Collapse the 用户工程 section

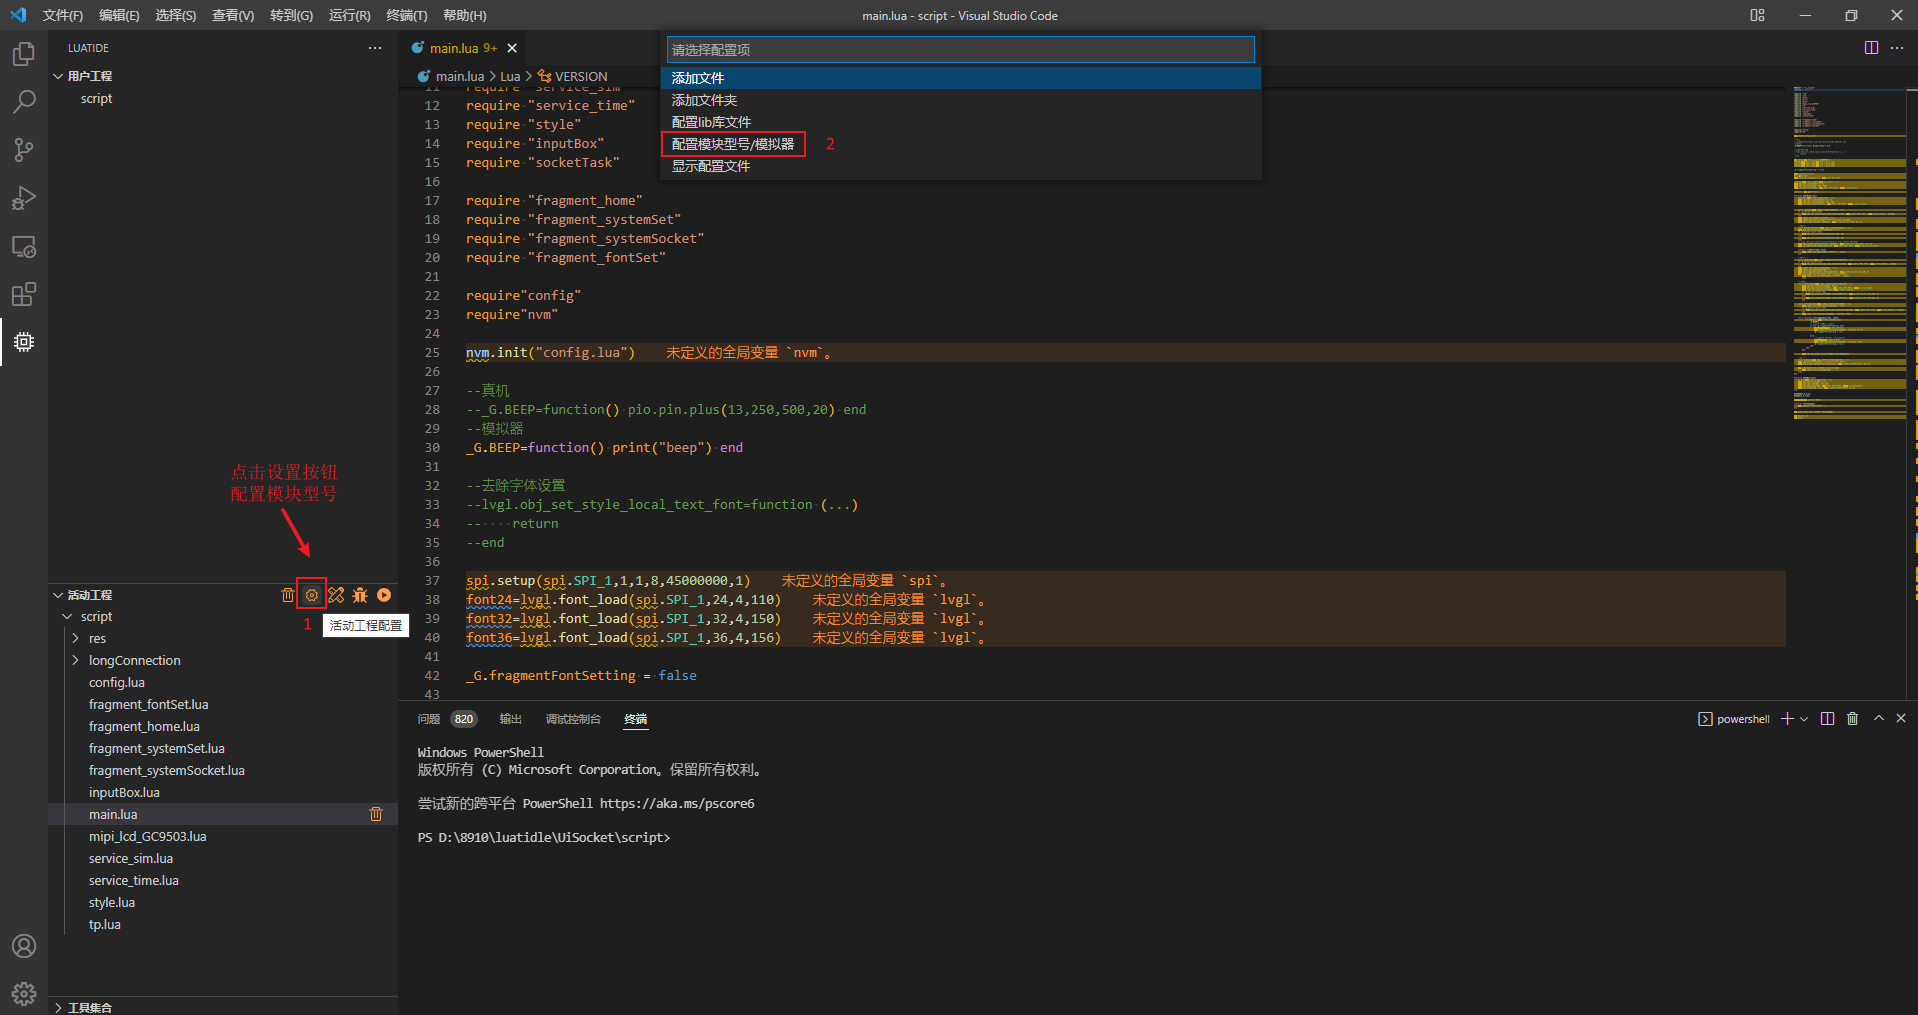tap(58, 76)
